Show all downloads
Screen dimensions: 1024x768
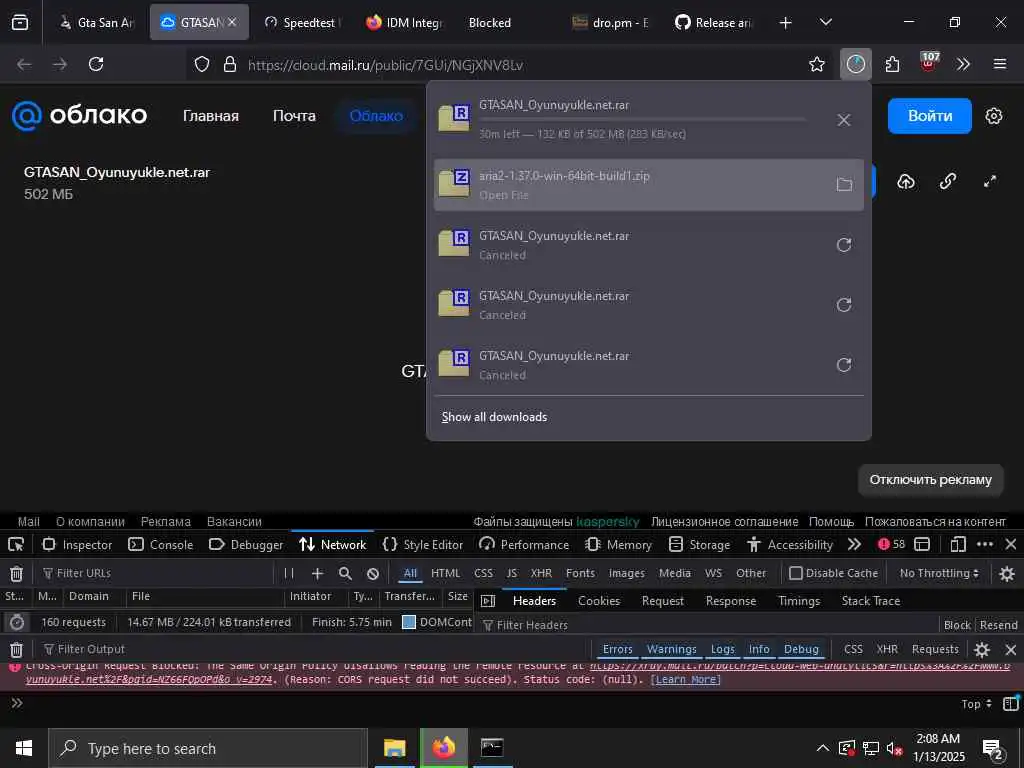point(494,417)
